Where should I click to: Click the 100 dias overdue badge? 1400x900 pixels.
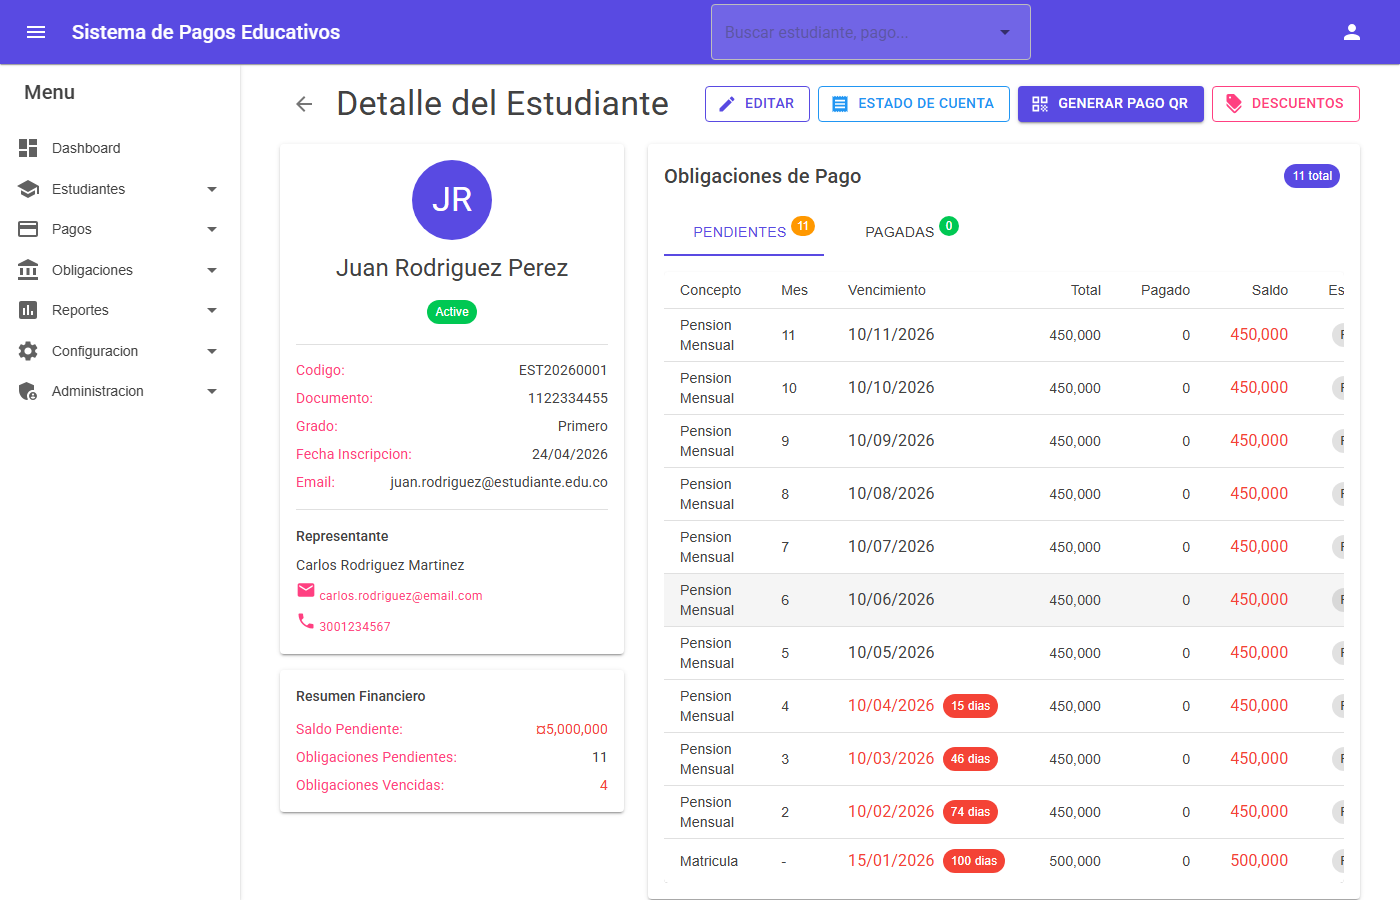click(974, 861)
